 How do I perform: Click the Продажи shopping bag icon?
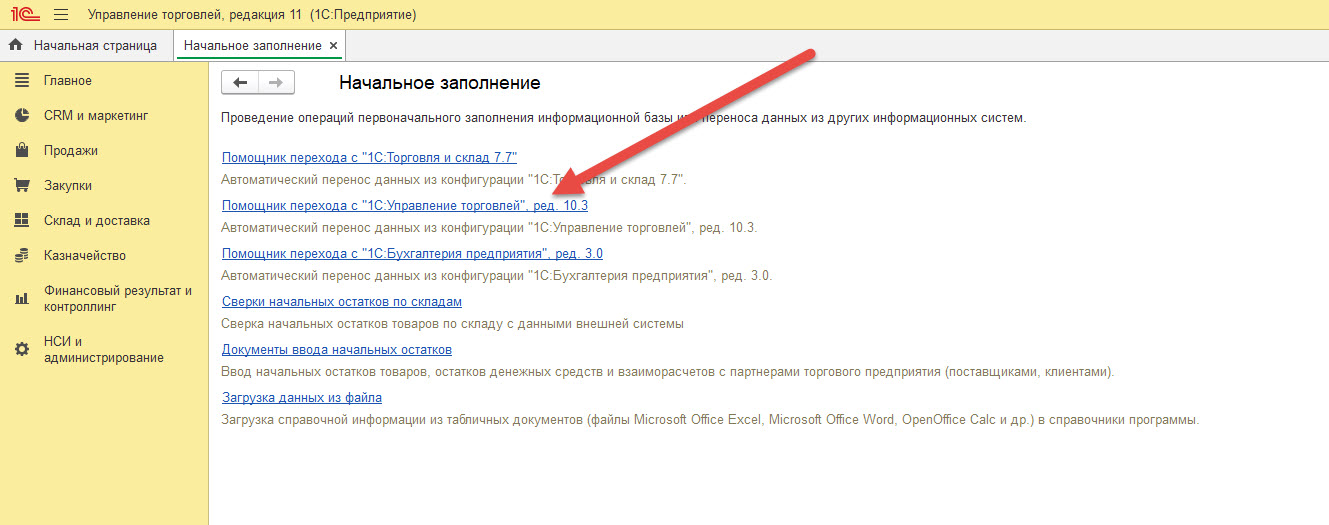tap(22, 151)
